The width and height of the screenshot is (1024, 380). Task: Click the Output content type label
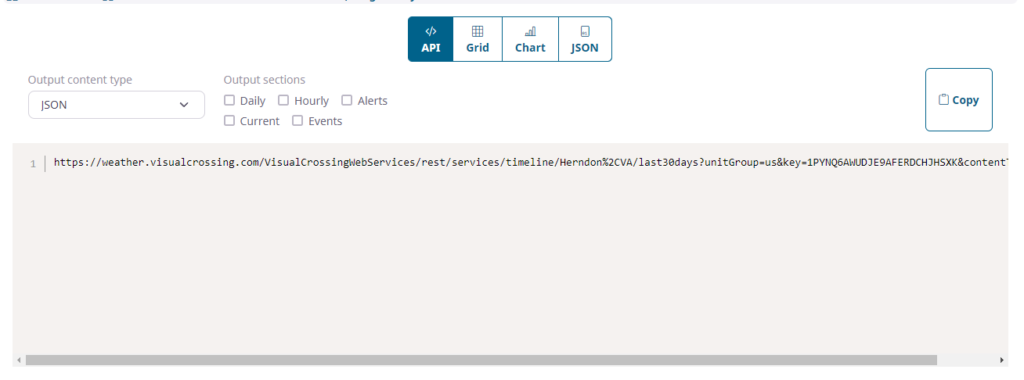[x=80, y=80]
